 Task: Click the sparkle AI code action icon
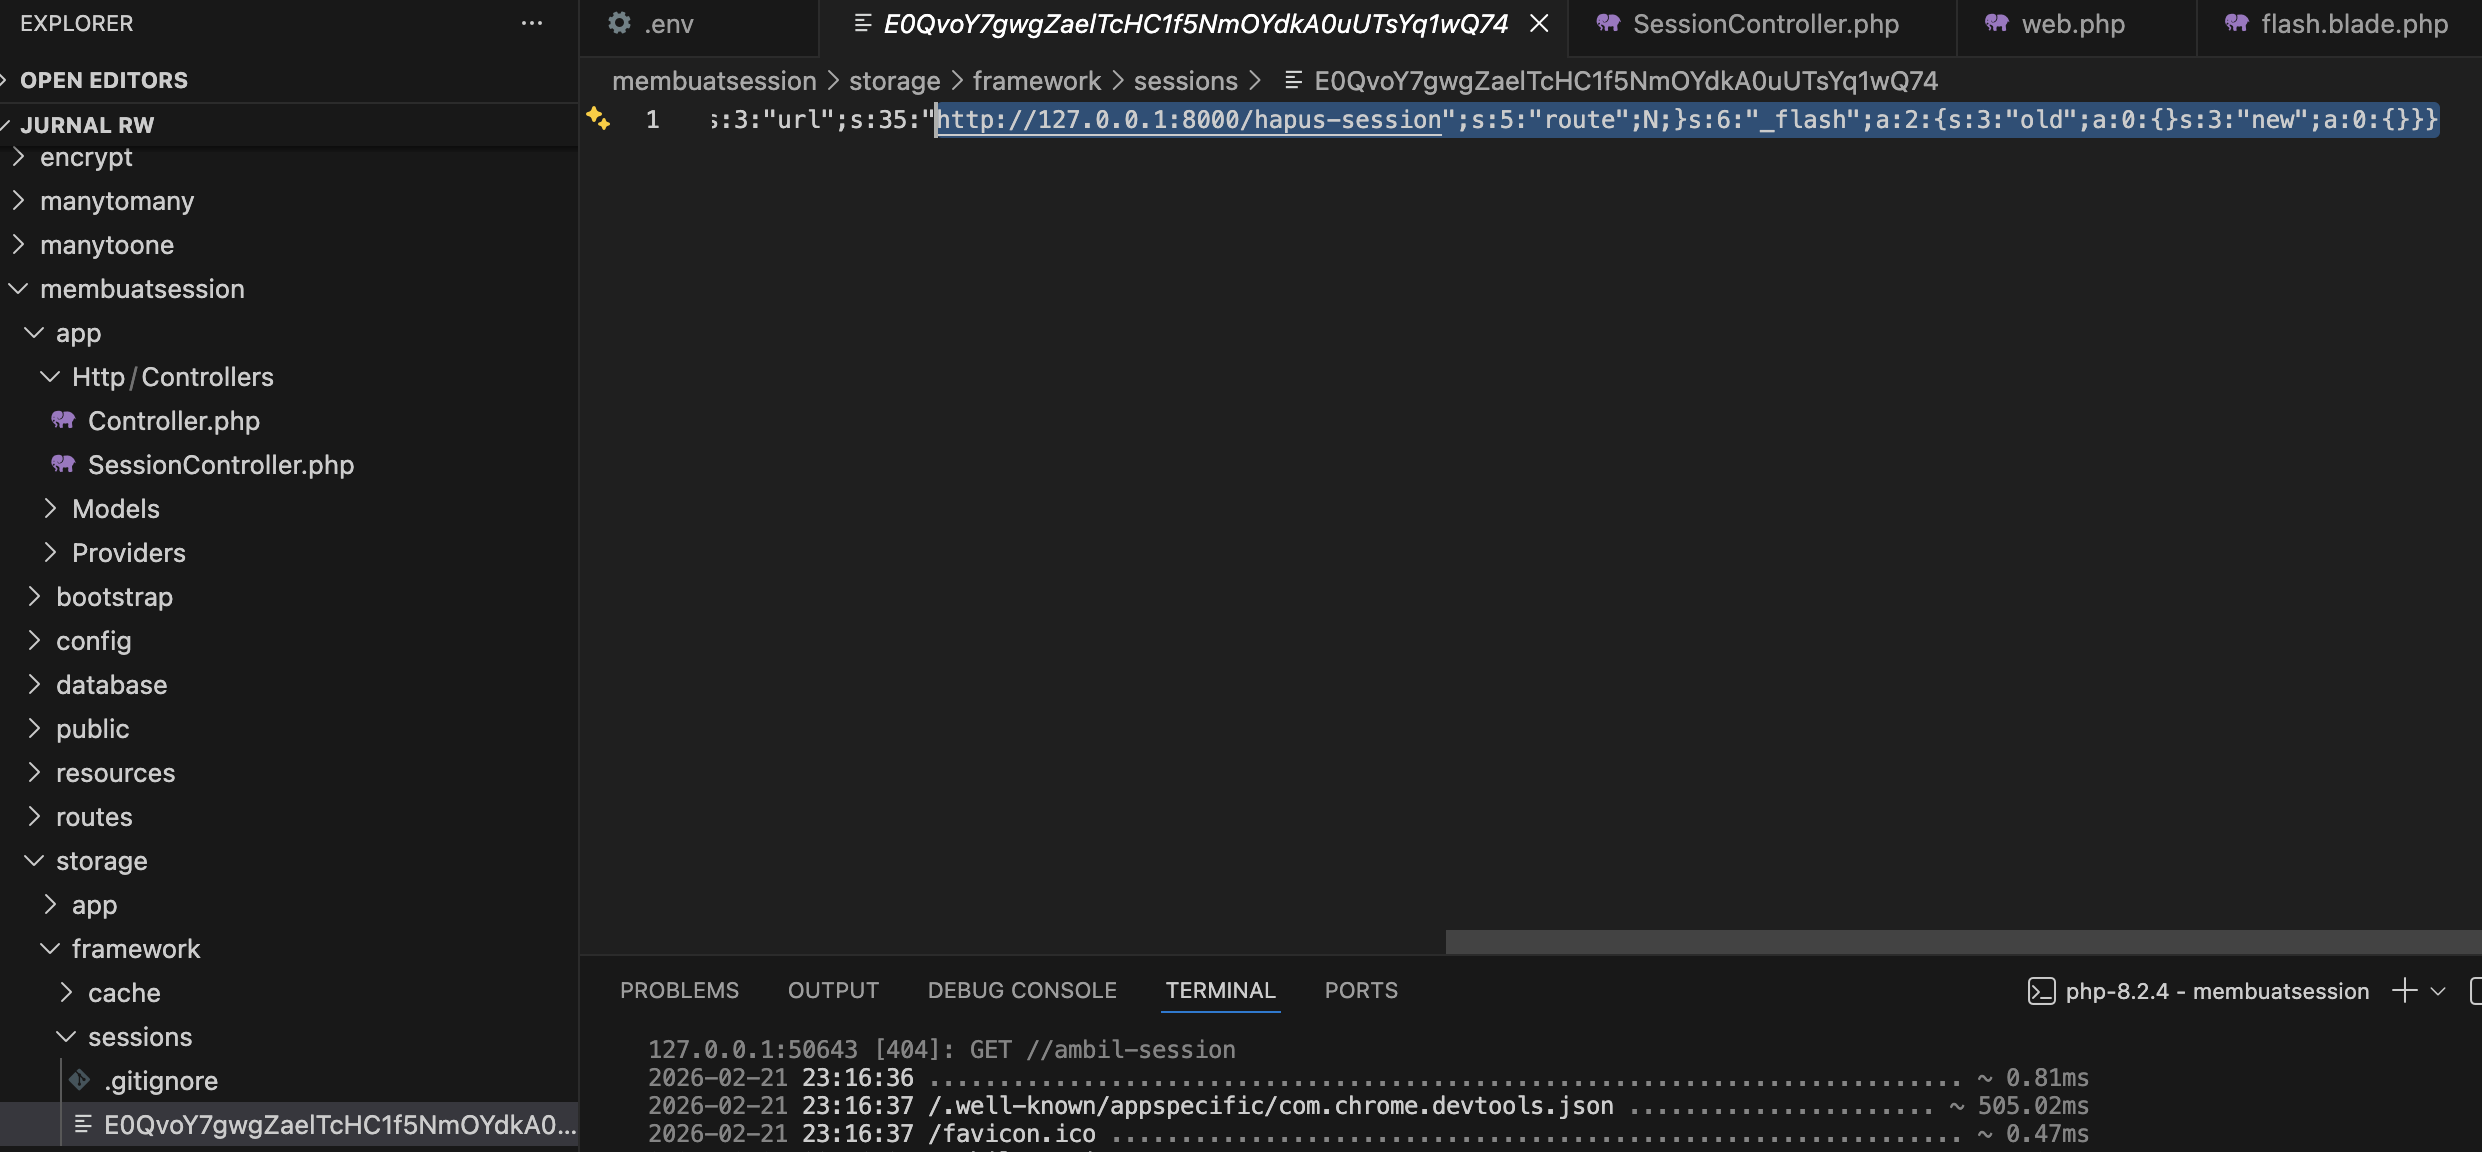coord(598,118)
